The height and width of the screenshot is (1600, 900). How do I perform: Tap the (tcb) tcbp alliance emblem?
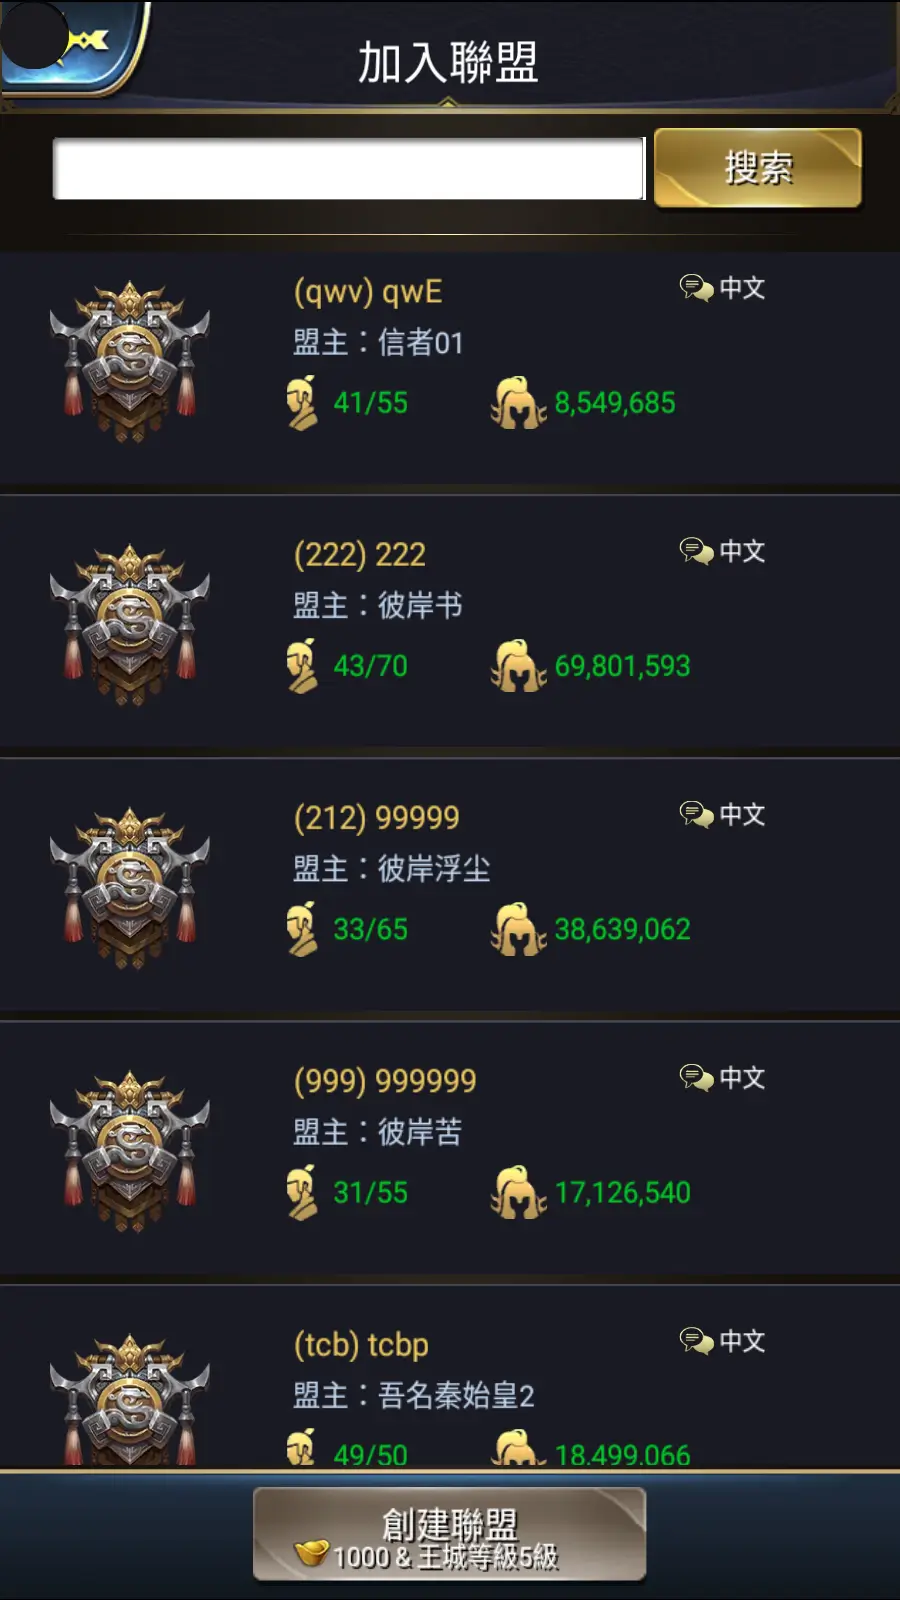[130, 1400]
